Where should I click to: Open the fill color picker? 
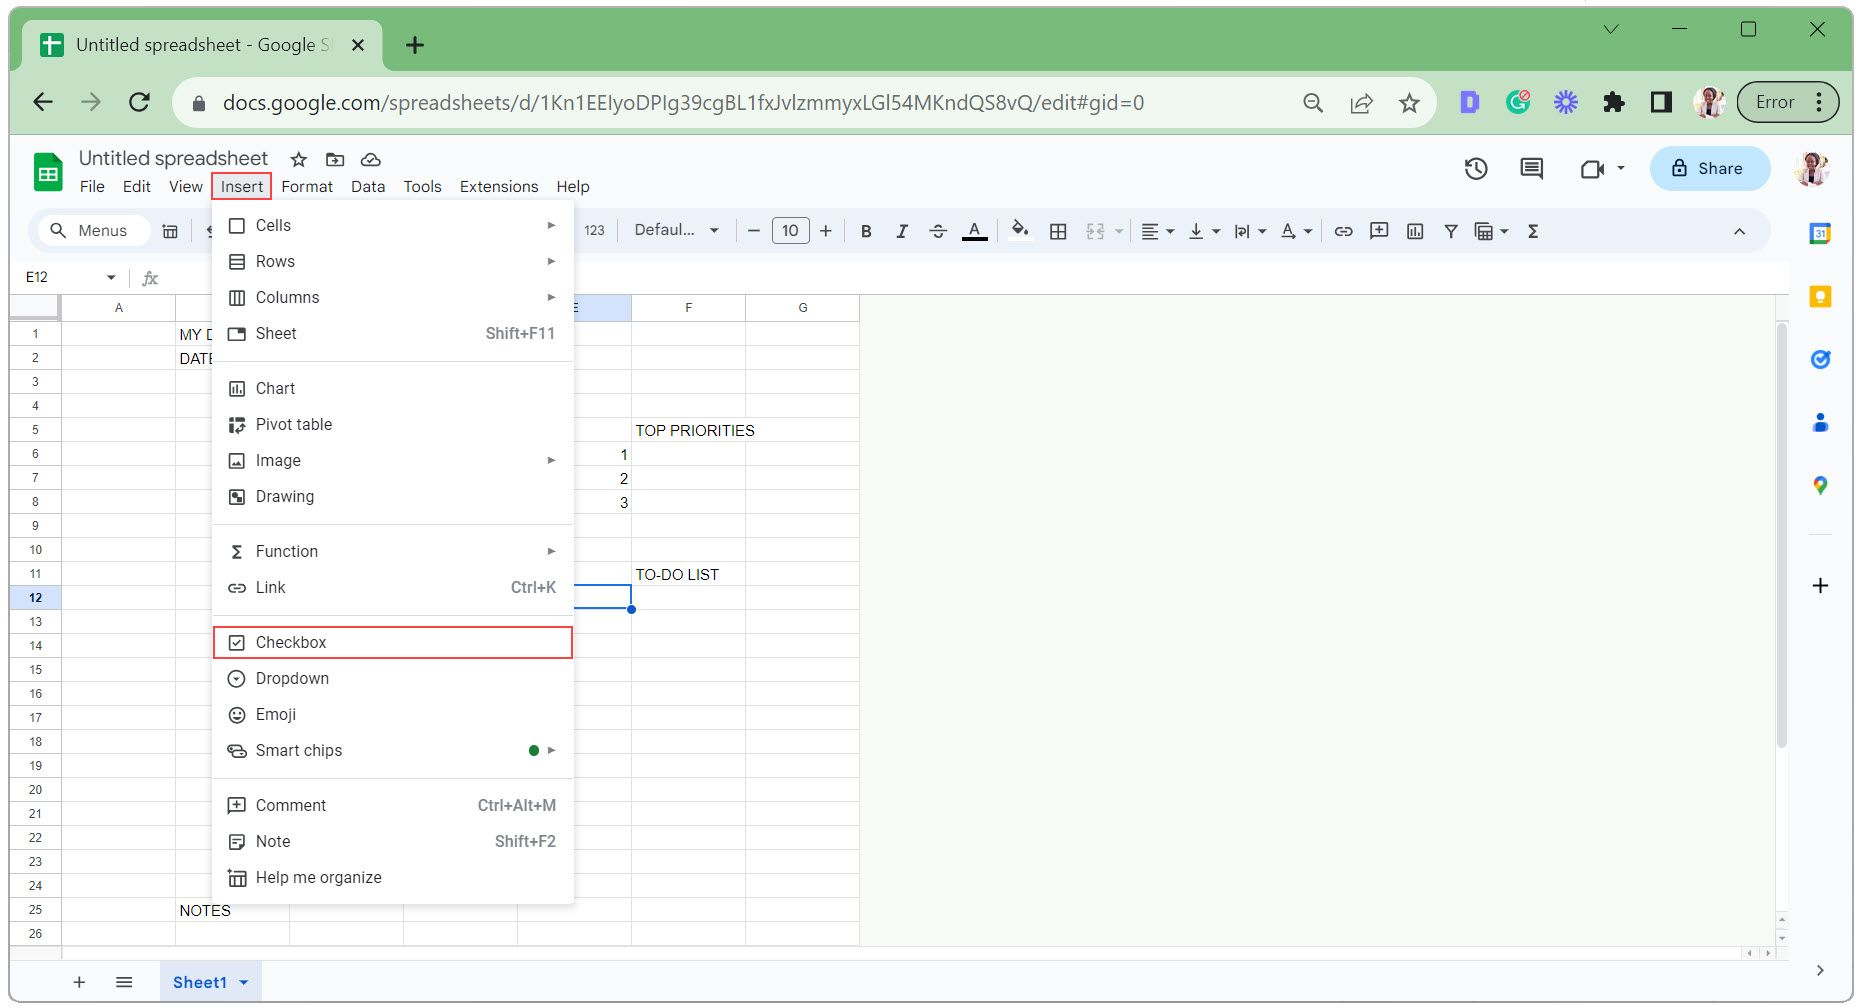pos(1019,230)
